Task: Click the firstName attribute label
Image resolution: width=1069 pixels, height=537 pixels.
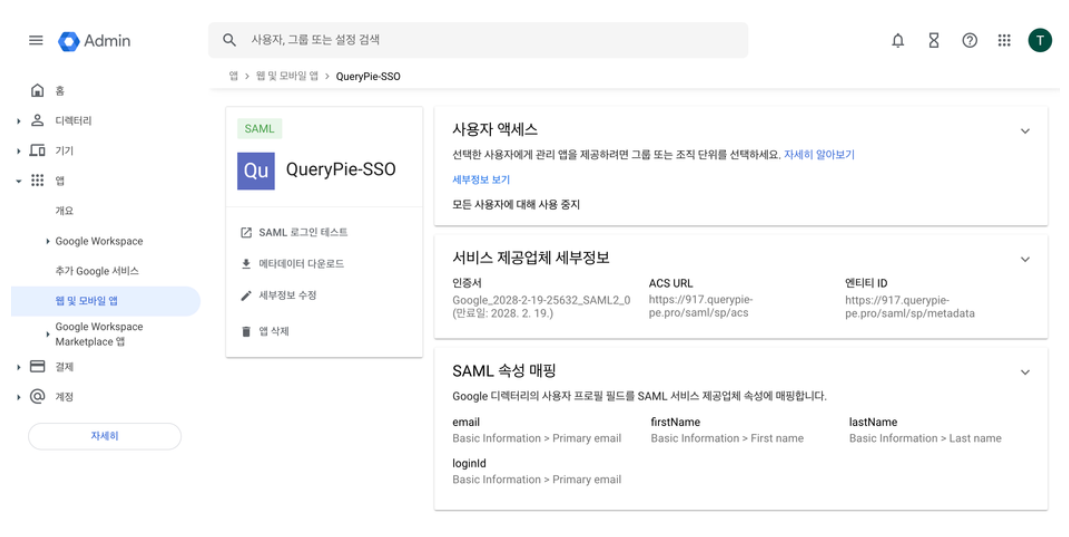Action: pos(675,422)
